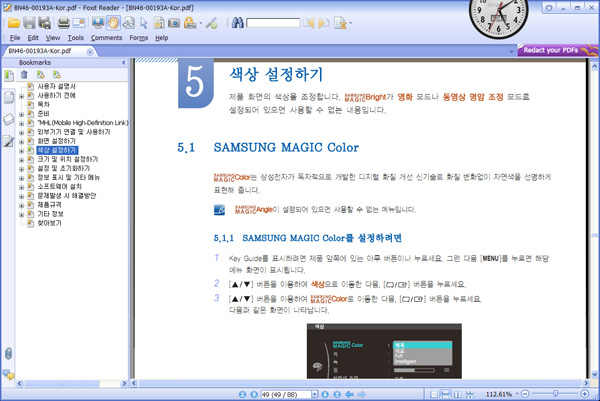
Task: Click the zoom slider handle
Action: [555, 393]
